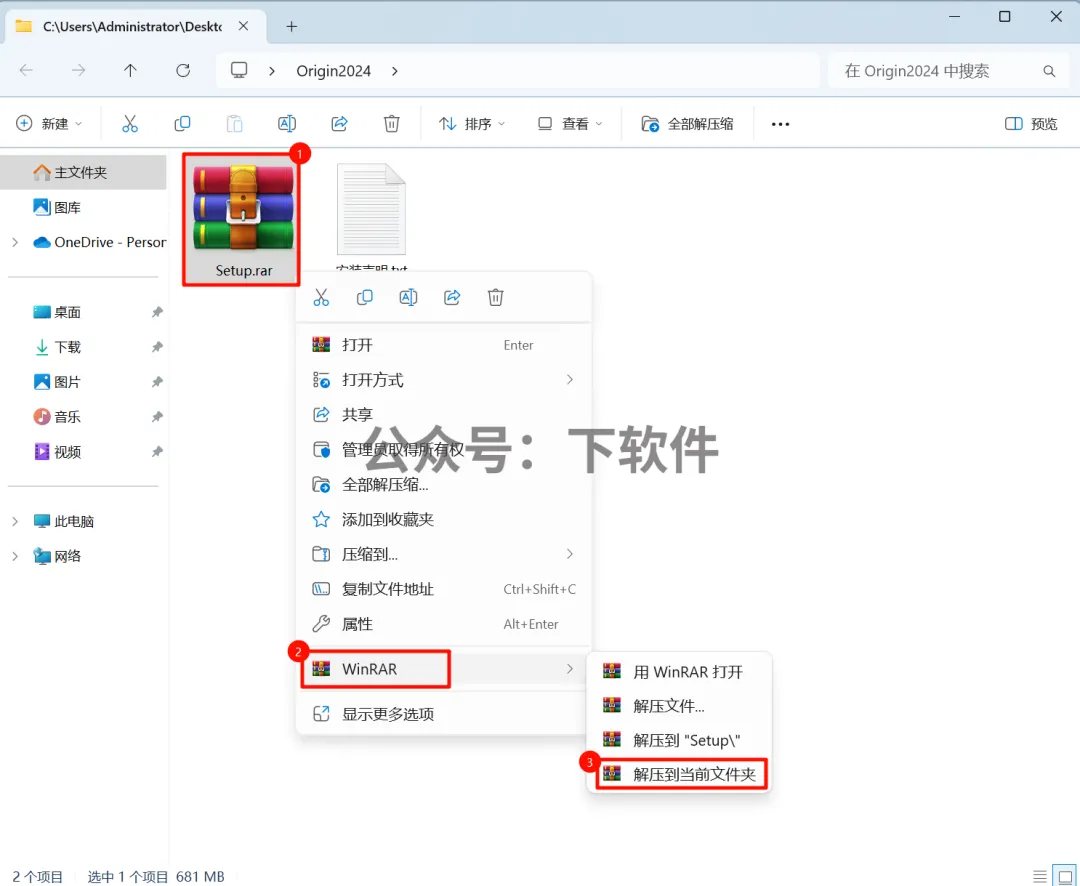The width and height of the screenshot is (1080, 886).
Task: Click Delete icon in context menu
Action: point(495,298)
